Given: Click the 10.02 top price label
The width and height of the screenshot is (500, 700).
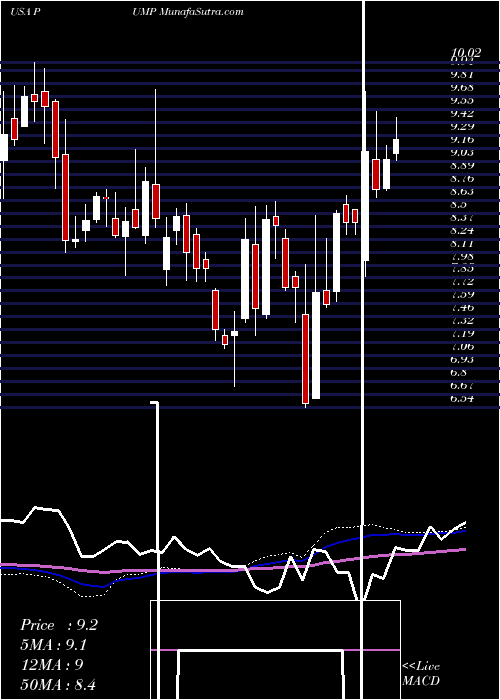Looking at the screenshot, I should coord(467,53).
